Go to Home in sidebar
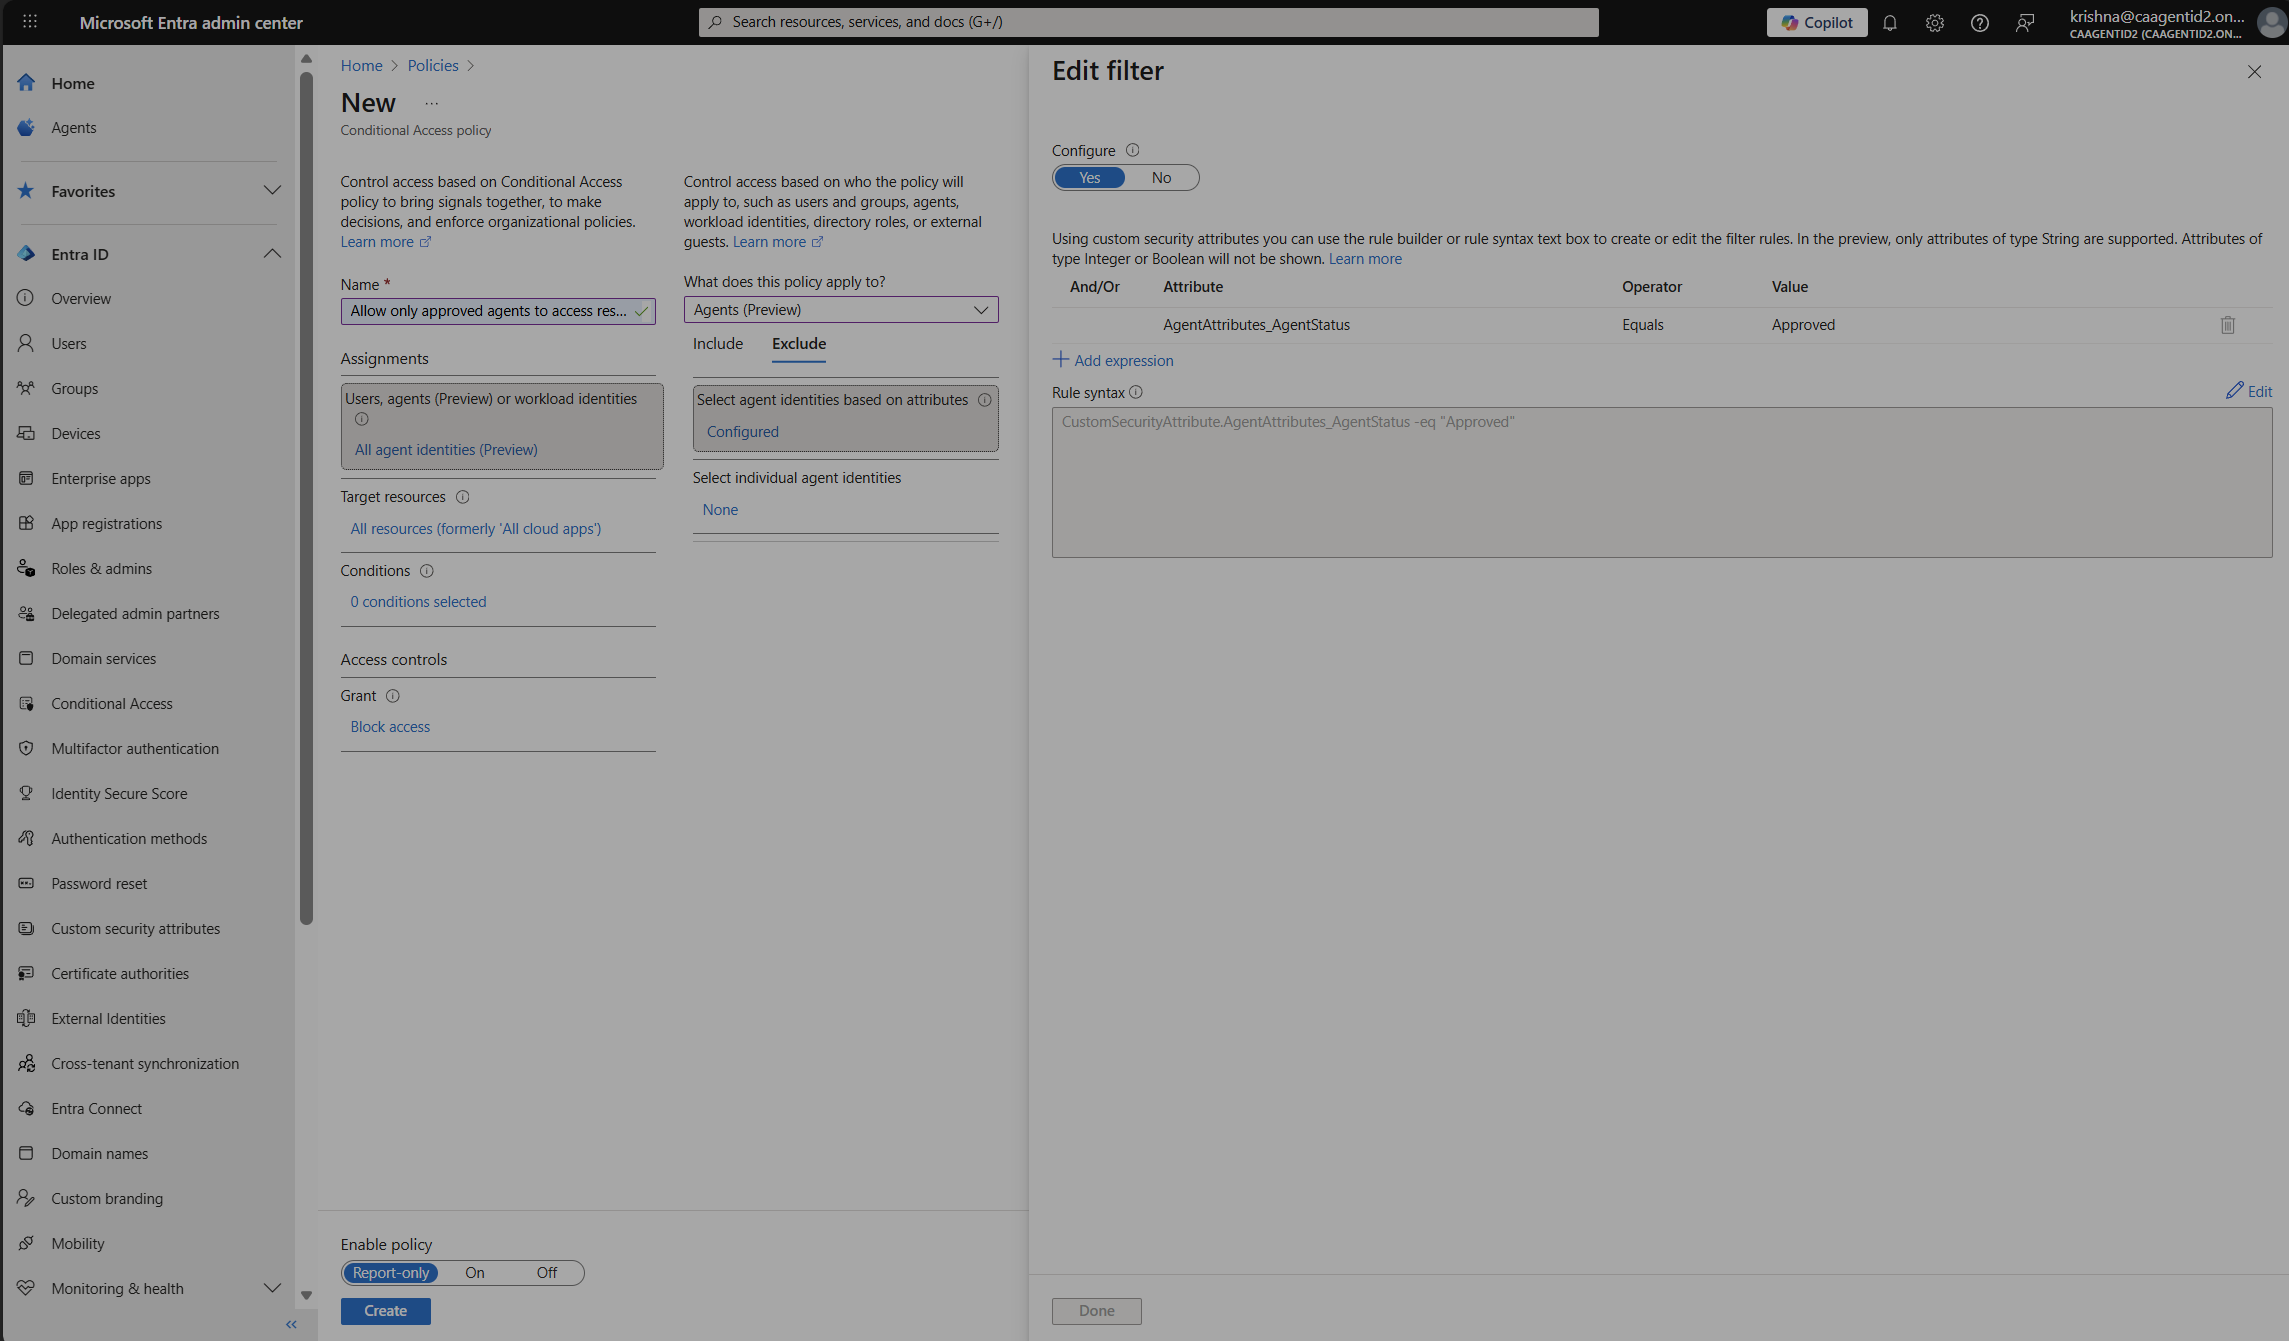 pos(72,83)
